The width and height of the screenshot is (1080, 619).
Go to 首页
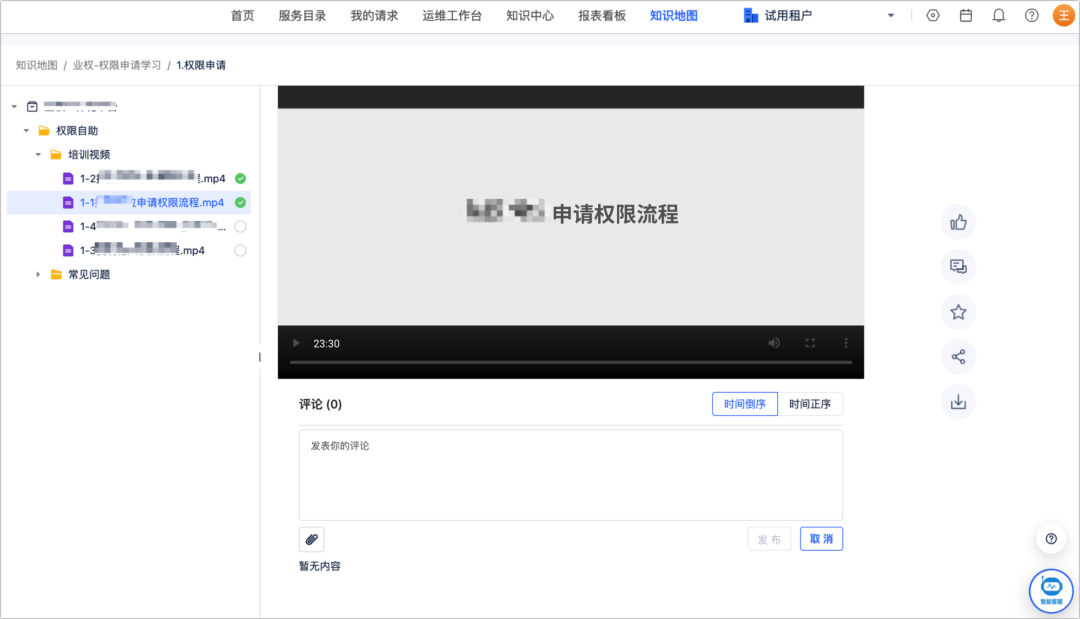[242, 15]
